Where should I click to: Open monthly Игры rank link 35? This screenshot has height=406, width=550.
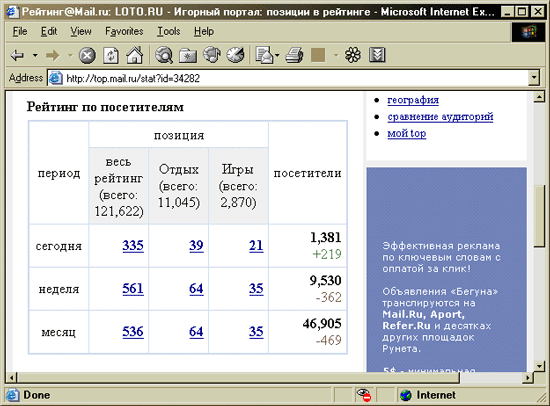[256, 332]
